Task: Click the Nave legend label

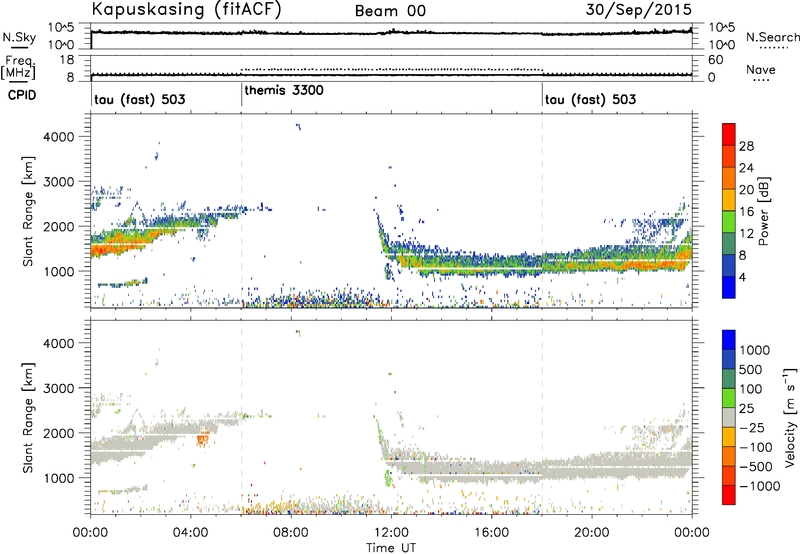Action: pyautogui.click(x=761, y=70)
